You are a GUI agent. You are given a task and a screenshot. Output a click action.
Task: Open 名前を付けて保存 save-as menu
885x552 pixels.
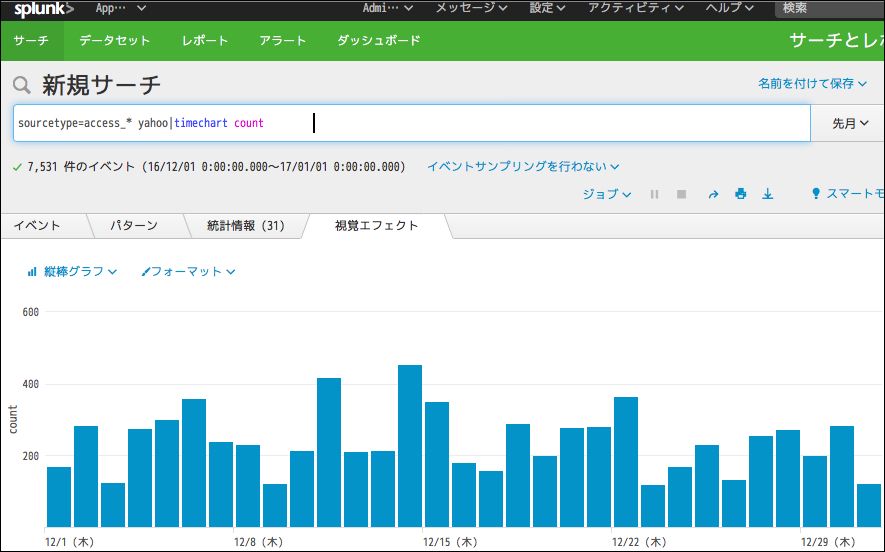(812, 84)
